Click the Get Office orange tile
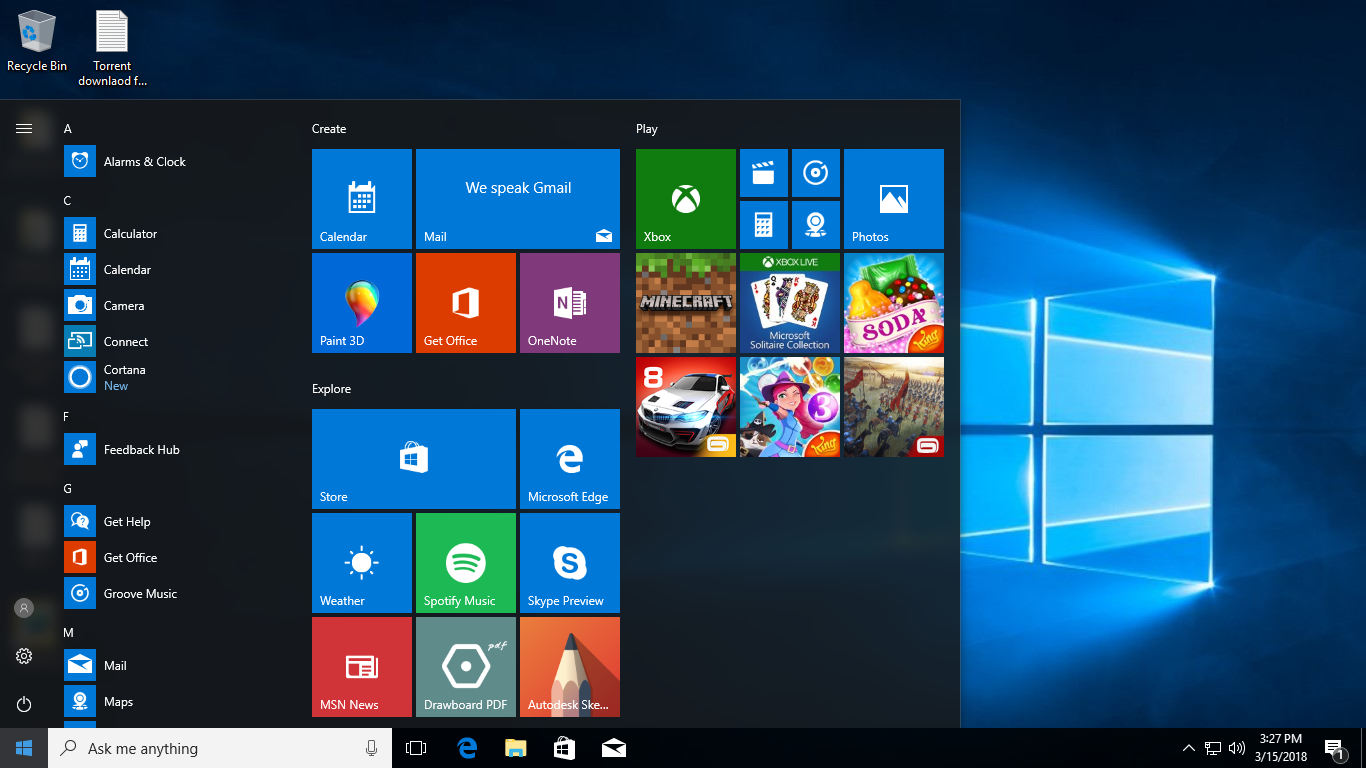This screenshot has height=768, width=1366. [x=466, y=303]
